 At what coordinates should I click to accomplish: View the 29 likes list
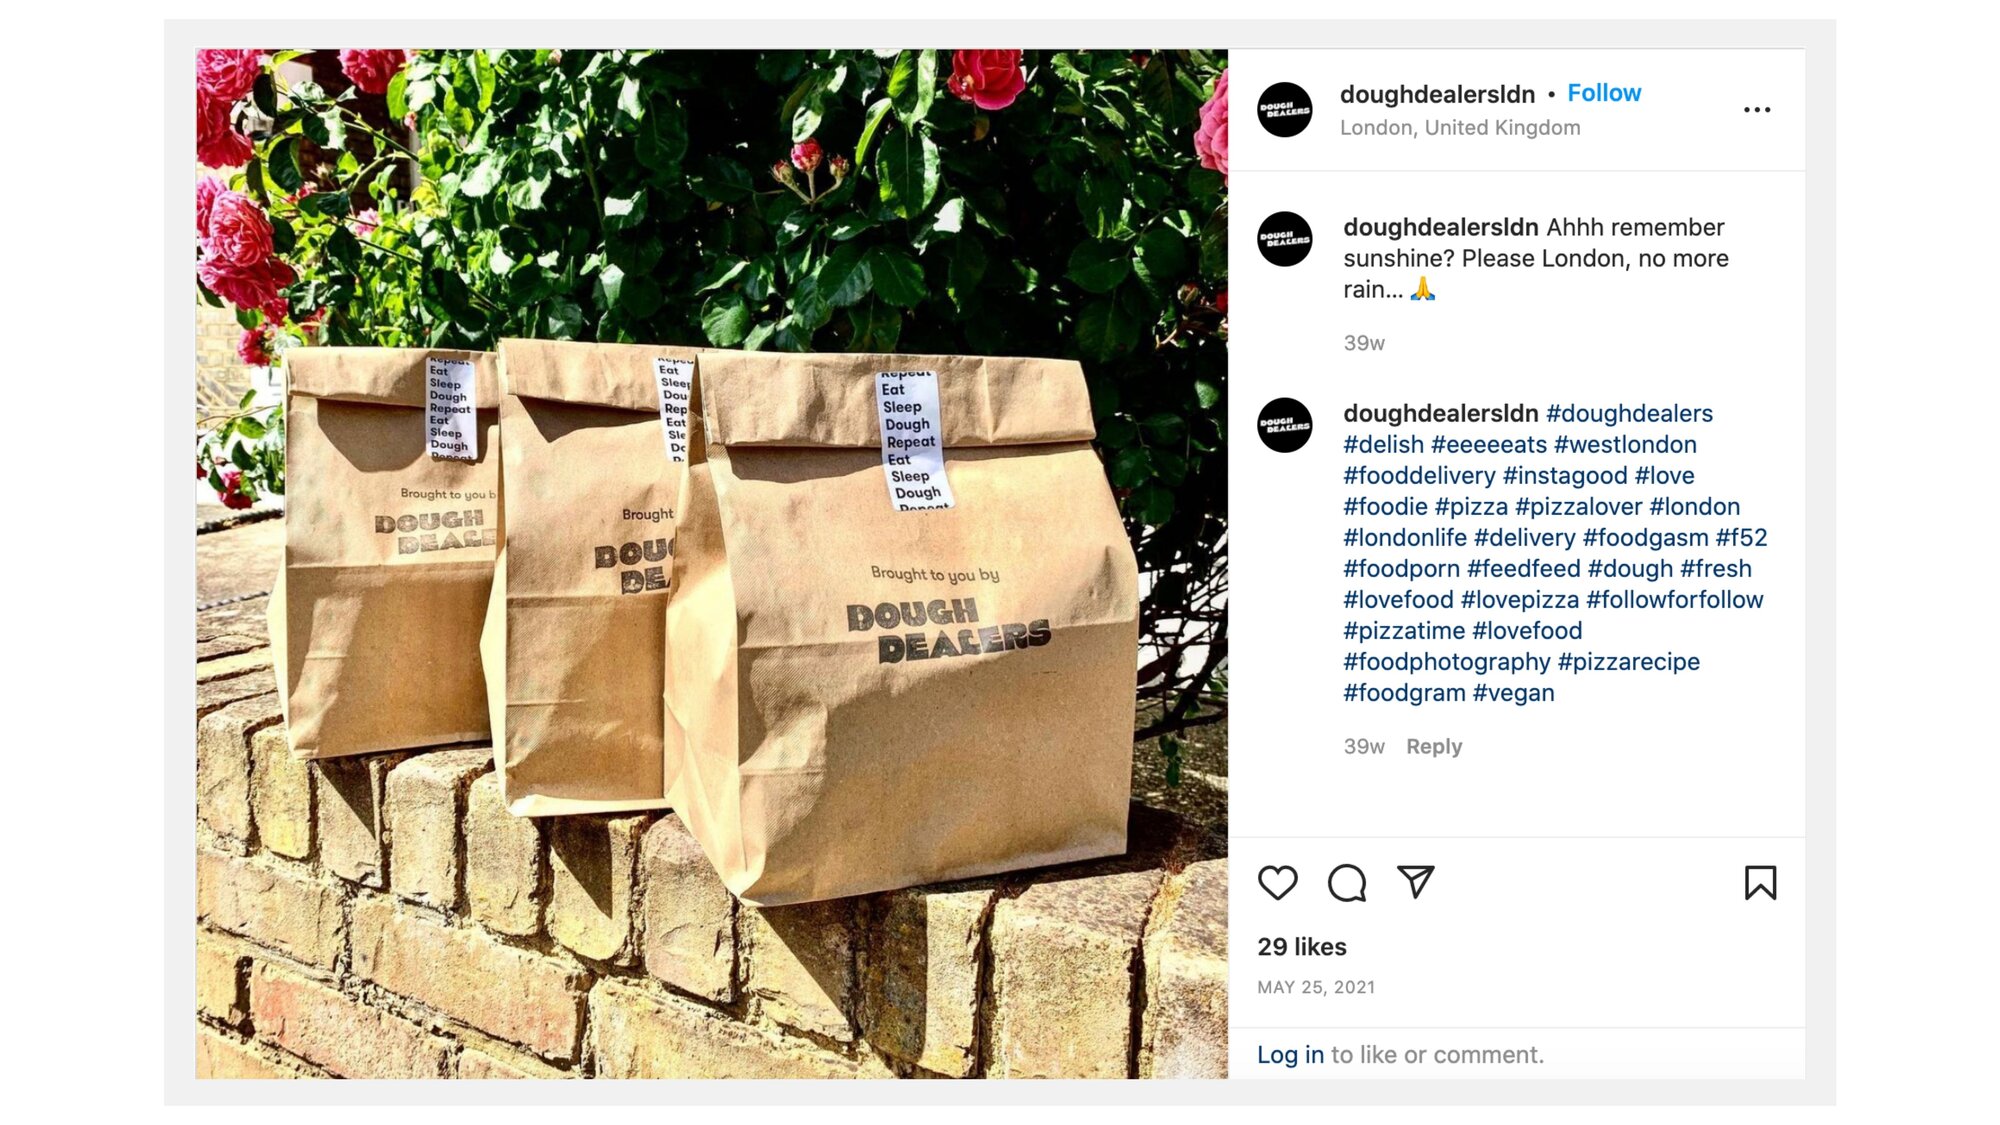1302,947
